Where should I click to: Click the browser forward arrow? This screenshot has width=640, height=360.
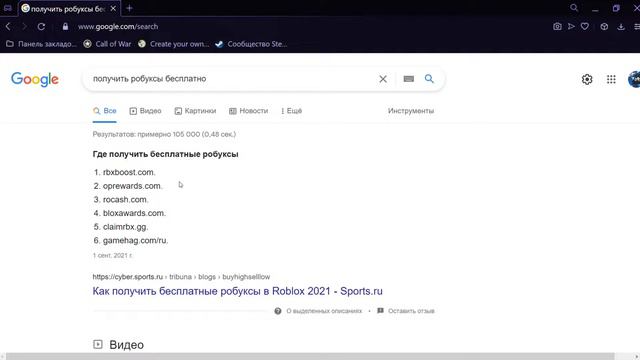click(24, 27)
